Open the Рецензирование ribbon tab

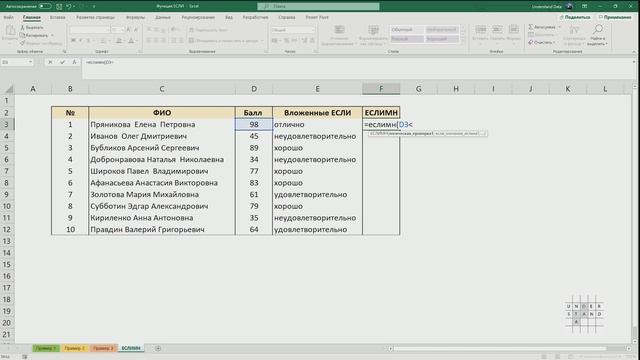point(198,17)
